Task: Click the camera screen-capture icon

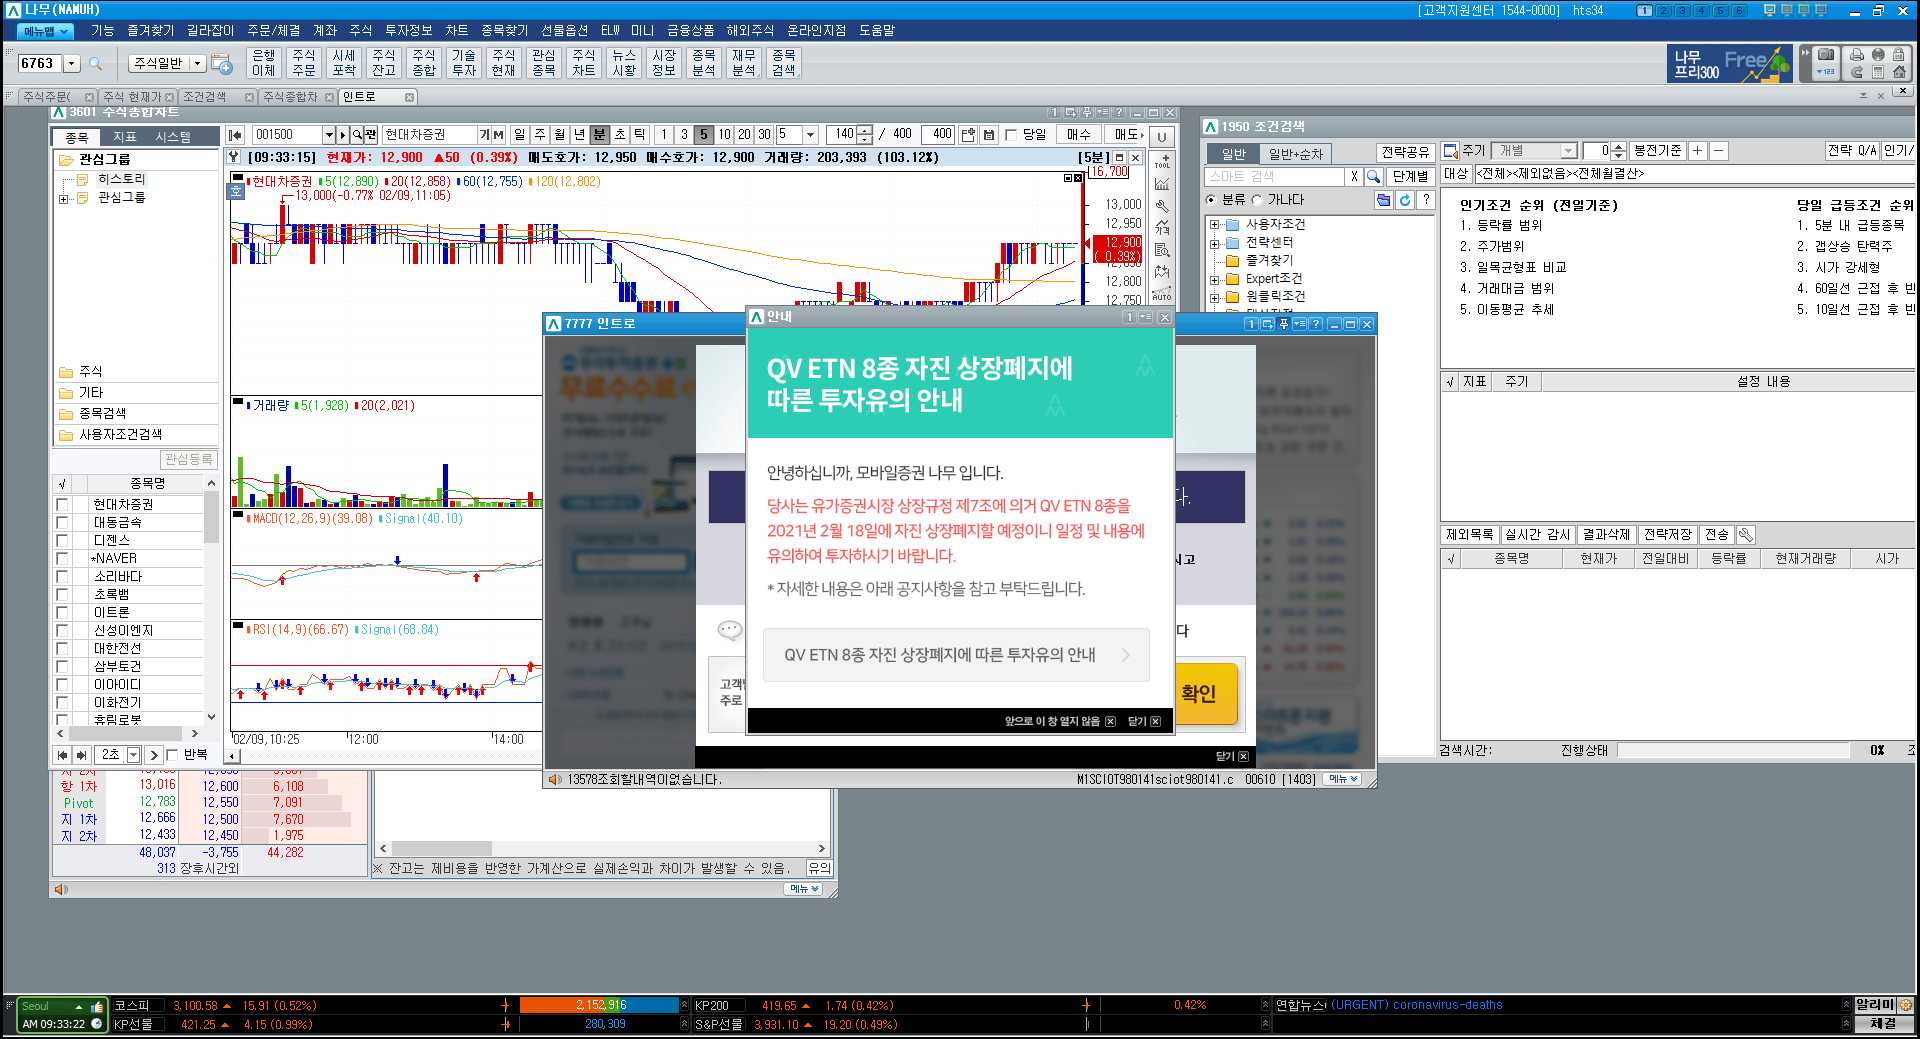Action: 1826,55
